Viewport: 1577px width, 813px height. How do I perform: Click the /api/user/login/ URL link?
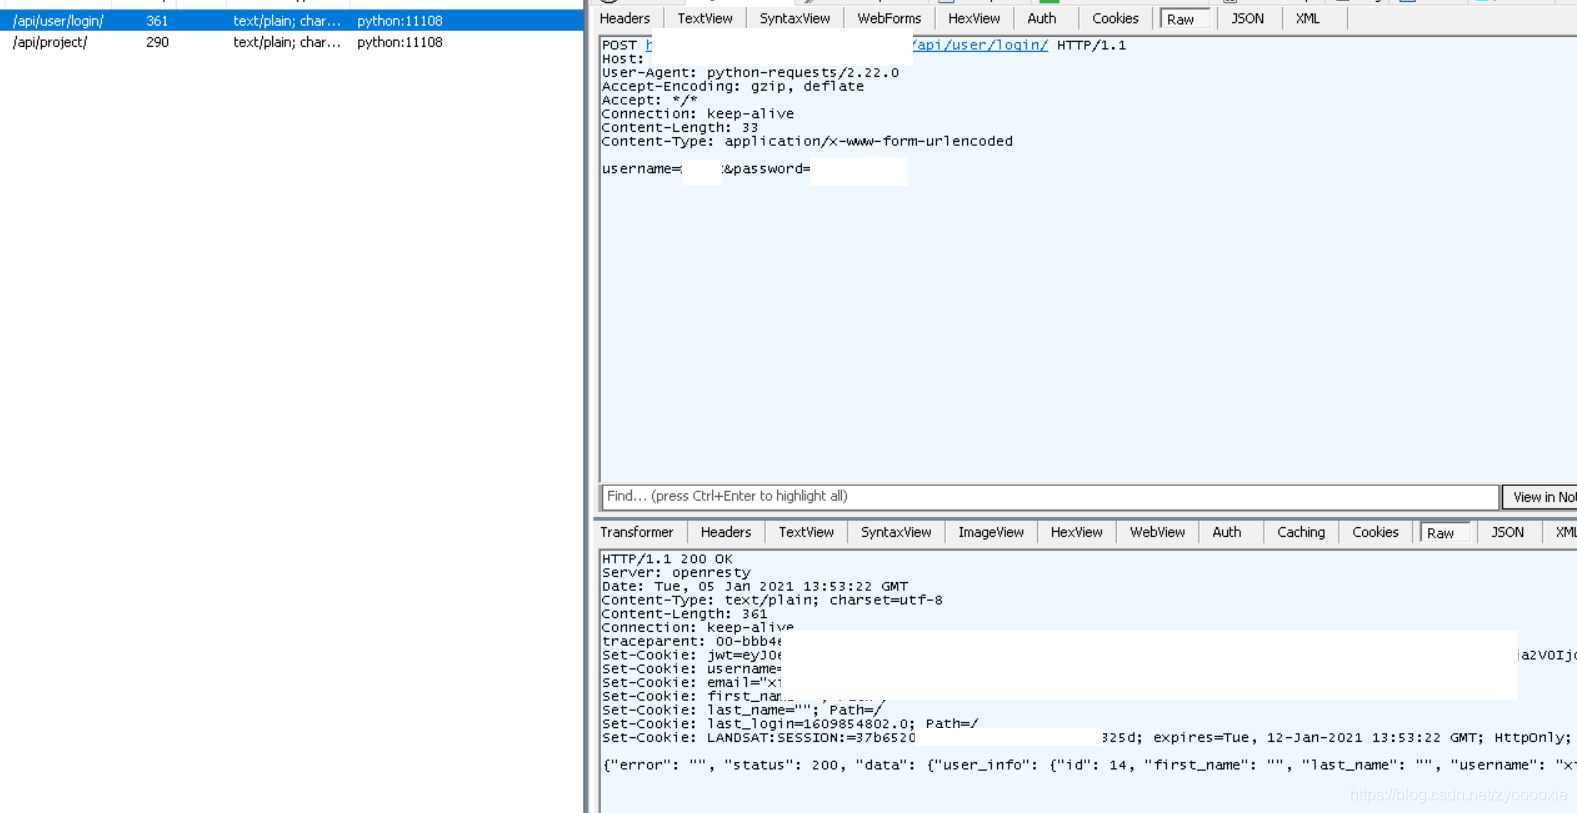[x=980, y=45]
